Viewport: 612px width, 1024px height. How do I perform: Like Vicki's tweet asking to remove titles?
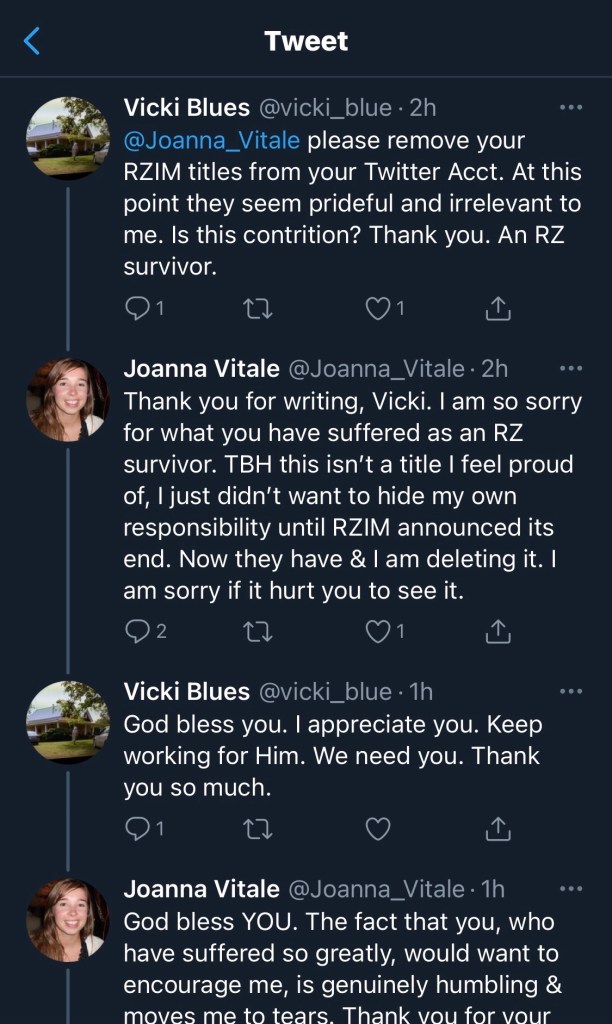click(377, 309)
